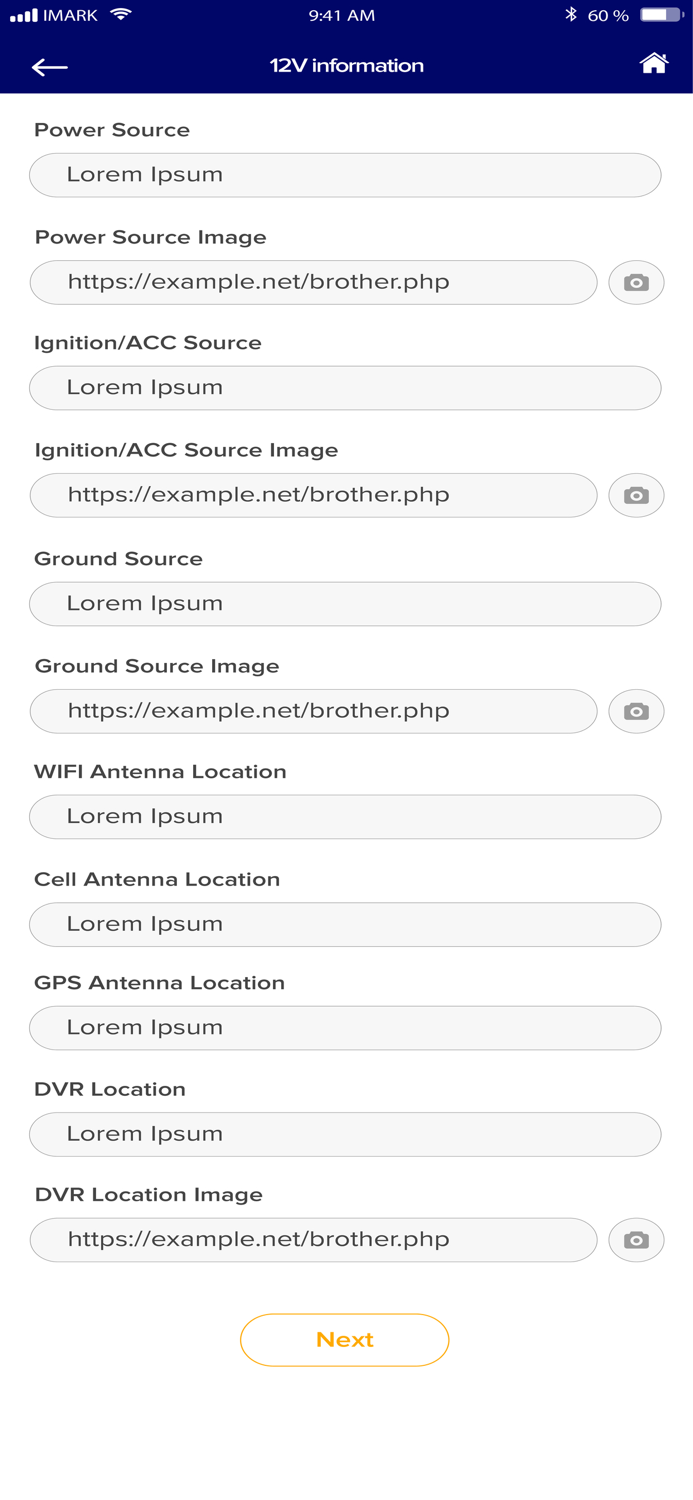Tap the Bluetooth status bar icon
Image resolution: width=693 pixels, height=1500 pixels.
click(571, 15)
